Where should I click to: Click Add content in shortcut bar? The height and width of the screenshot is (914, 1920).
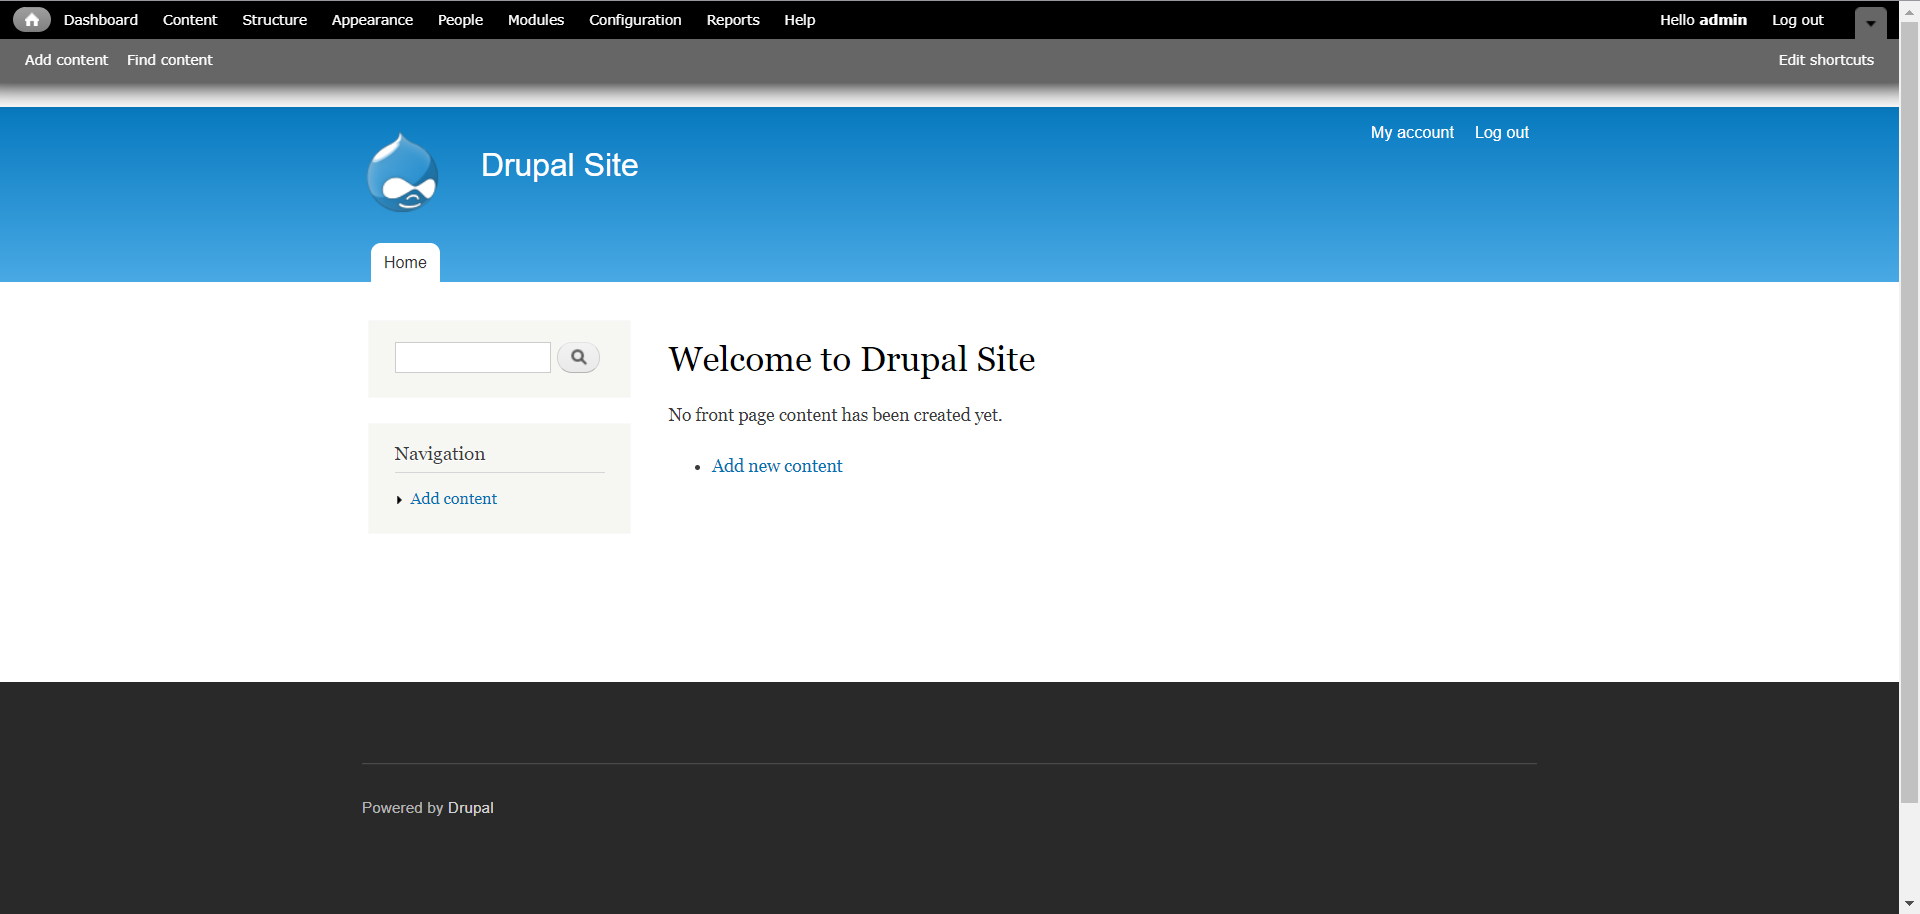(x=66, y=60)
